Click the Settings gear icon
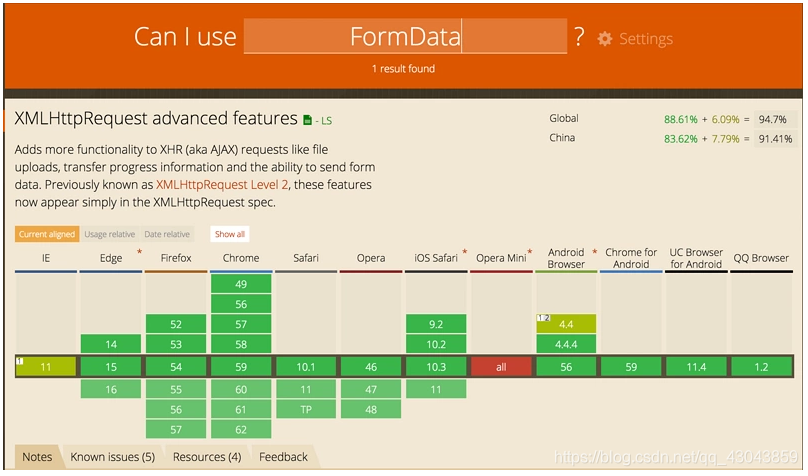Image resolution: width=808 pixels, height=476 pixels. point(605,39)
